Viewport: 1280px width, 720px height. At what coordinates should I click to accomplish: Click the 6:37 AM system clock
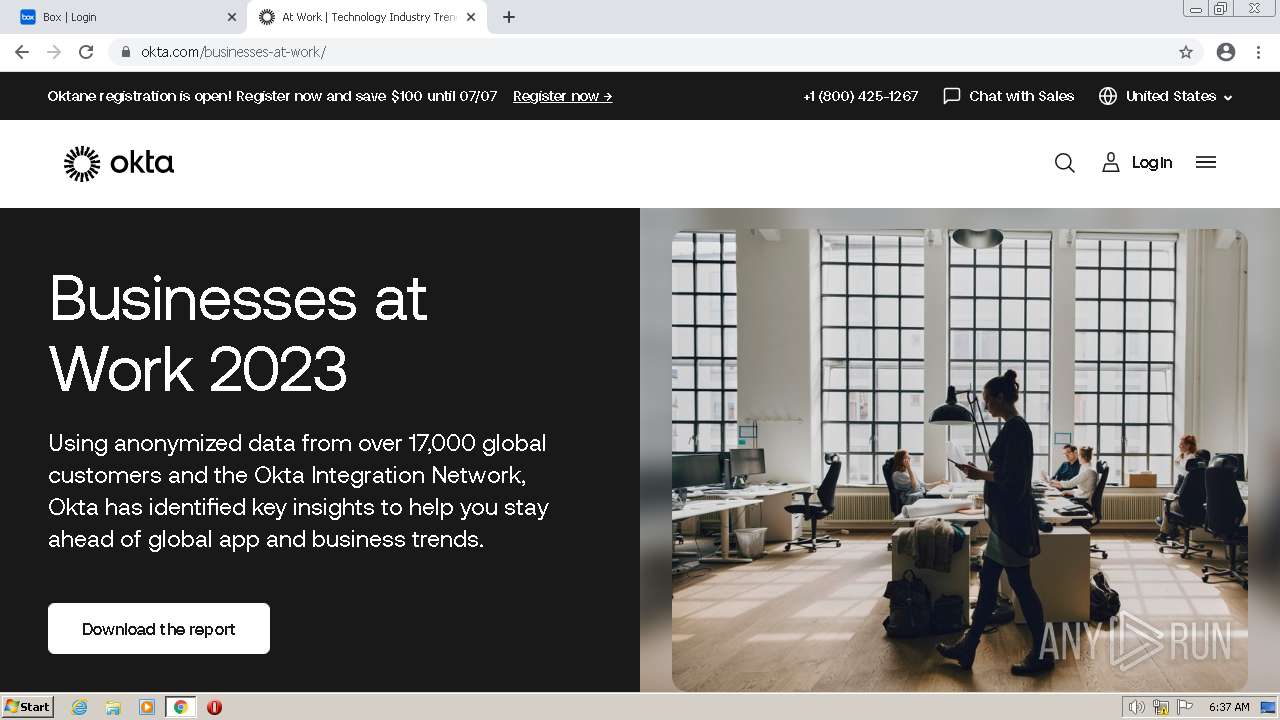pyautogui.click(x=1229, y=707)
